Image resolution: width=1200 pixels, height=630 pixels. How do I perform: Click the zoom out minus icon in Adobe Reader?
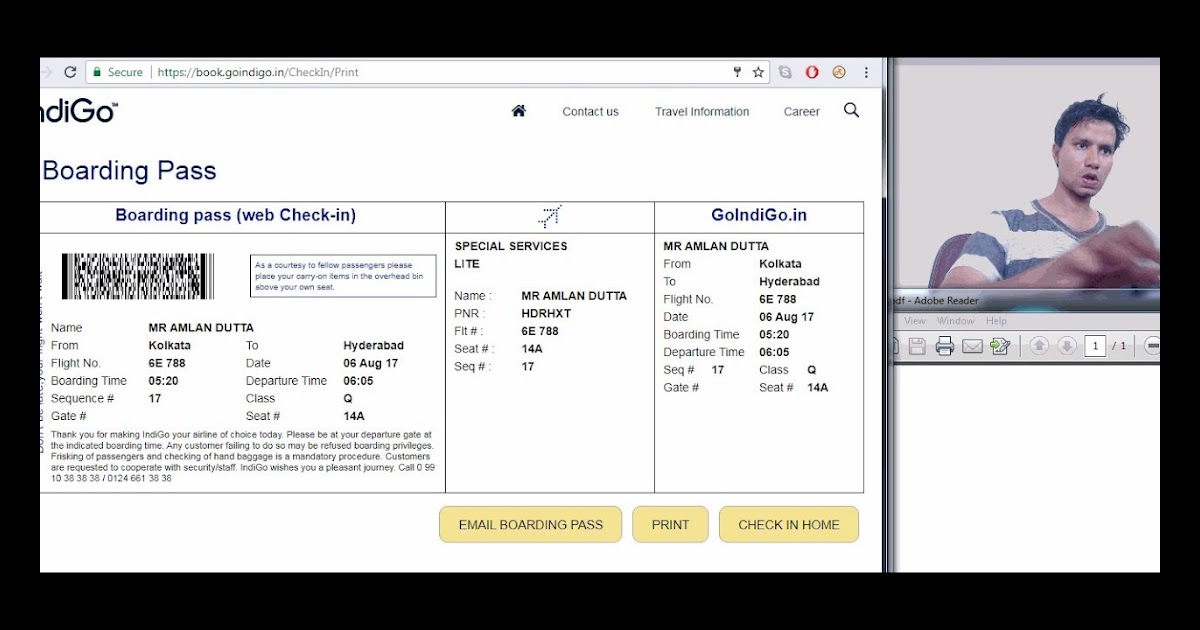tap(1152, 346)
